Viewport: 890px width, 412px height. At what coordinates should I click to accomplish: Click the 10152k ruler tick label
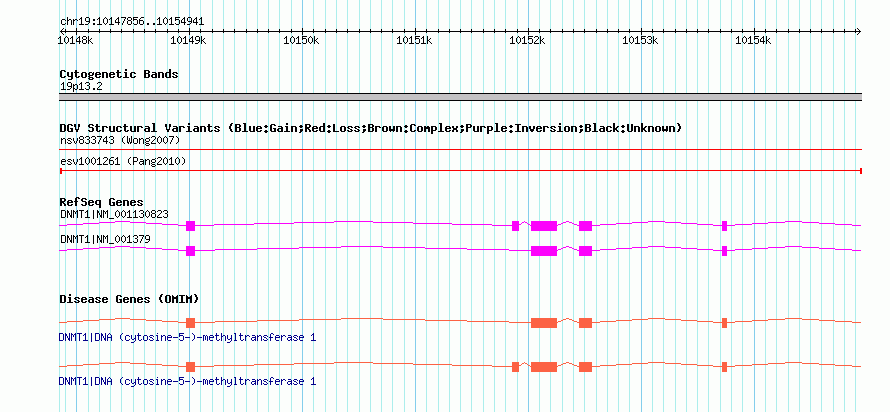pyautogui.click(x=527, y=40)
